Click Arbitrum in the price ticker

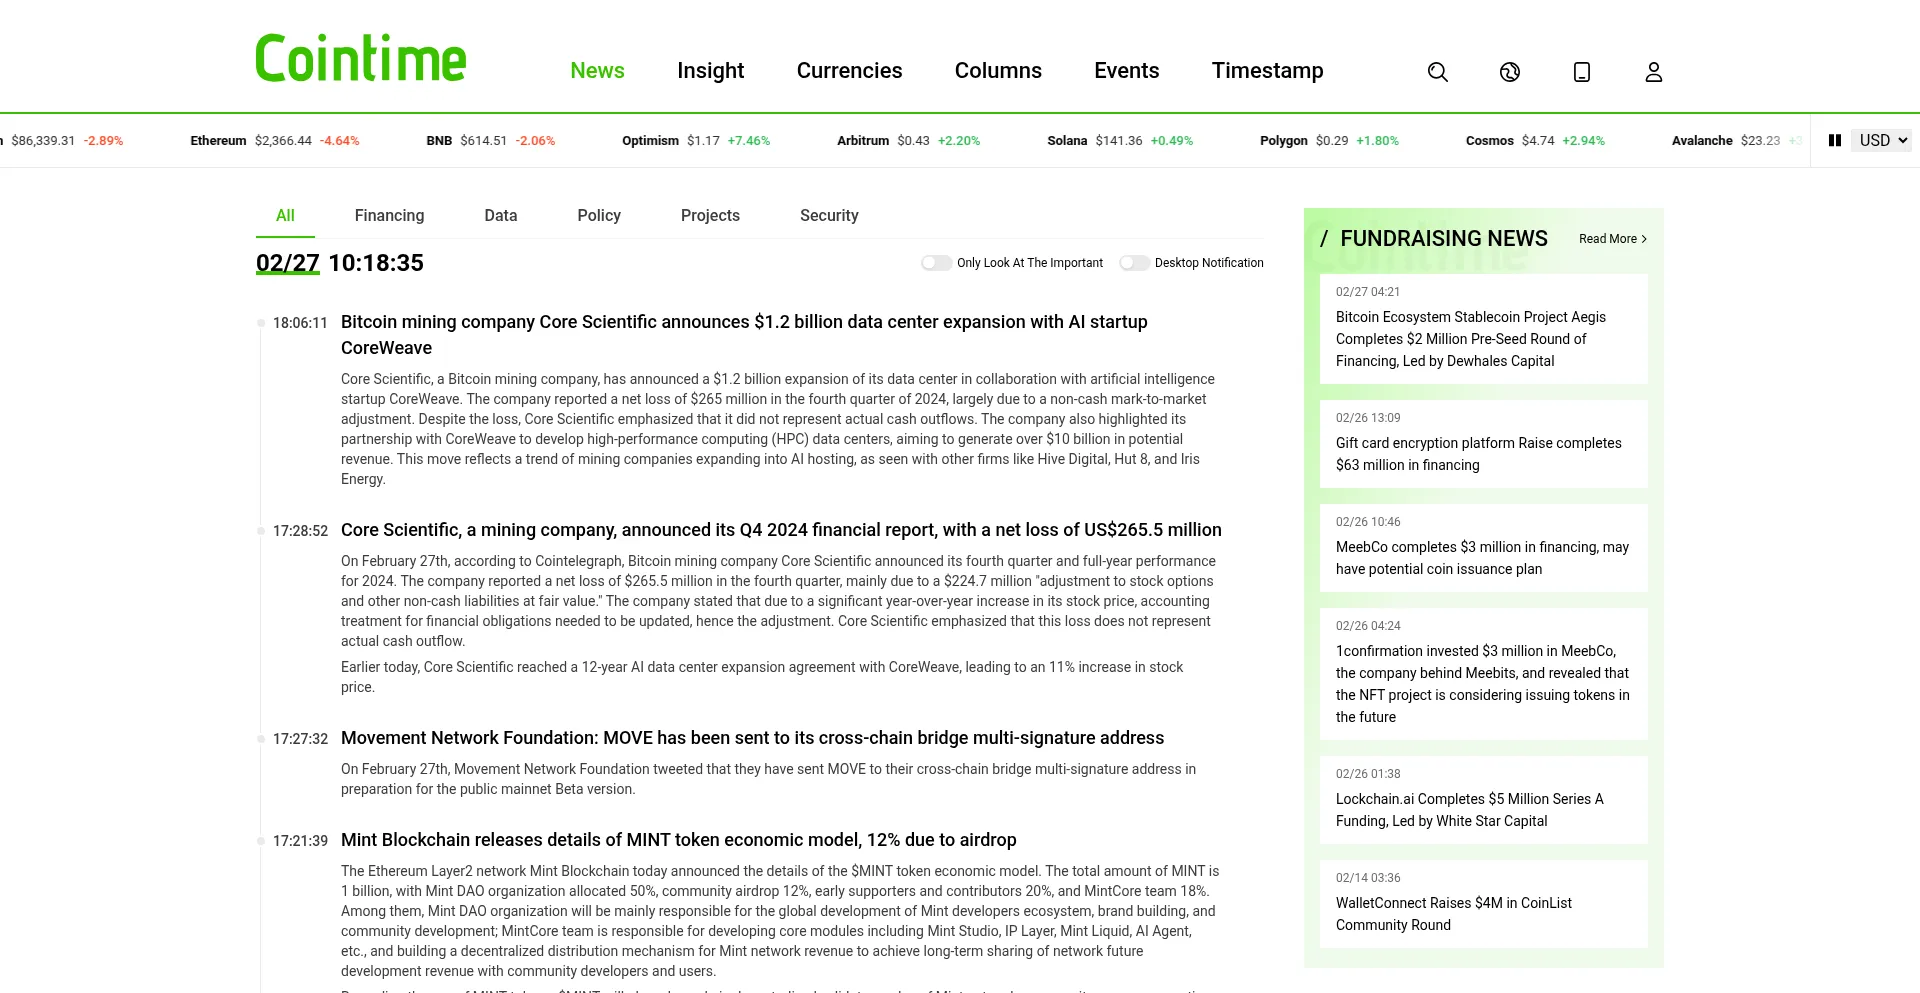863,141
